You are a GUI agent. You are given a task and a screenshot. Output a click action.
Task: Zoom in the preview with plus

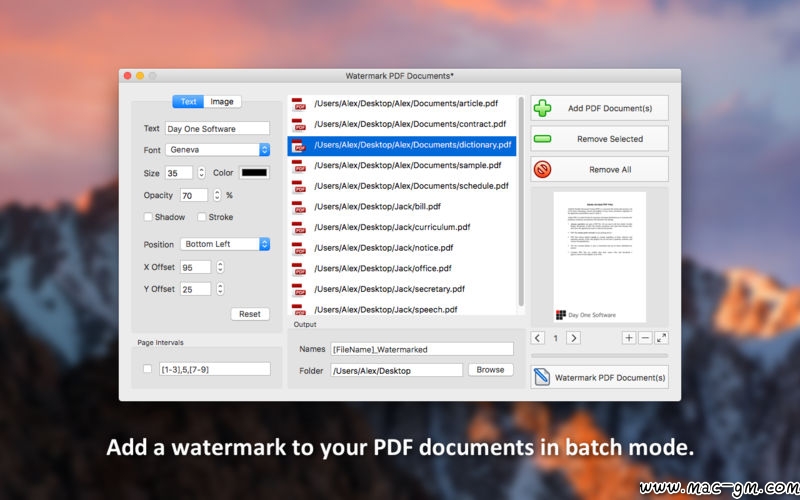(x=629, y=338)
